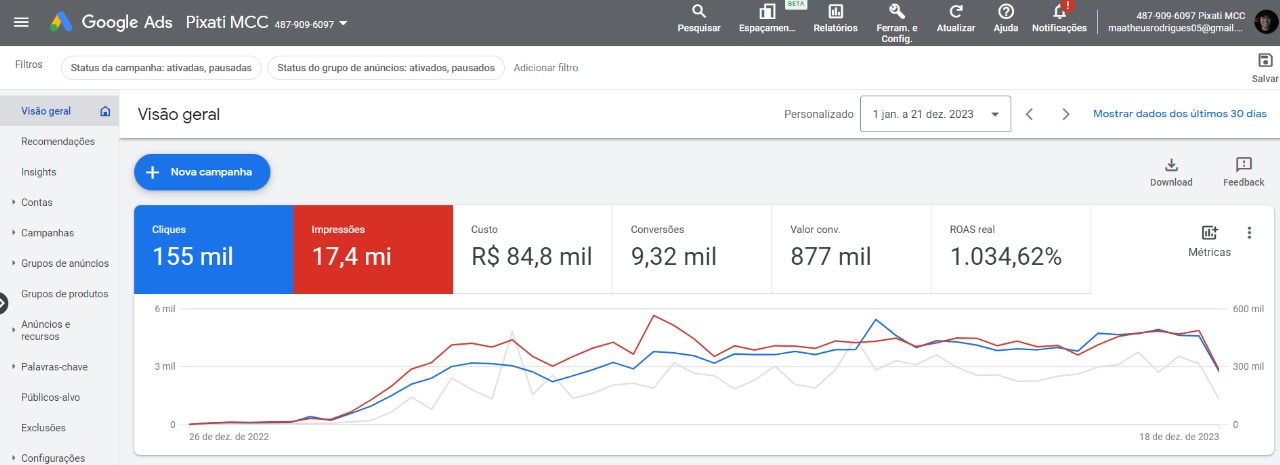Select the blue Cliques metric card
Image resolution: width=1280 pixels, height=465 pixels.
pos(213,249)
